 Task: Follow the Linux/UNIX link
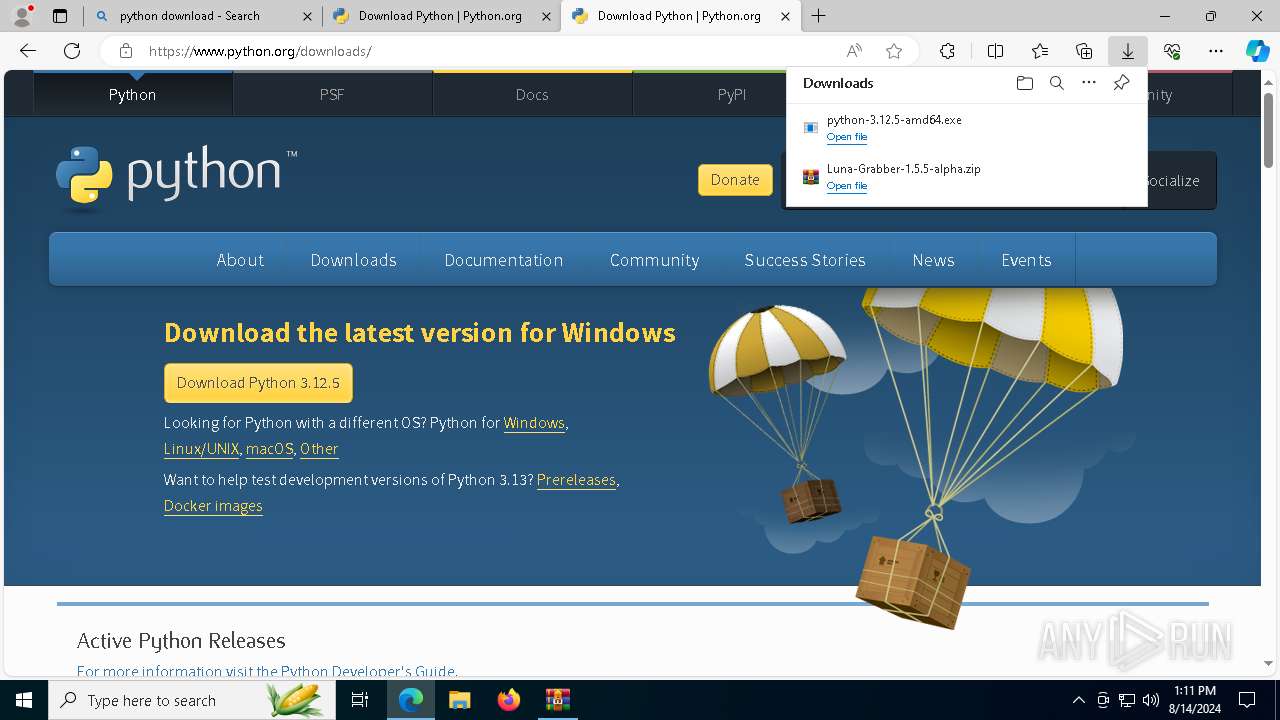201,449
